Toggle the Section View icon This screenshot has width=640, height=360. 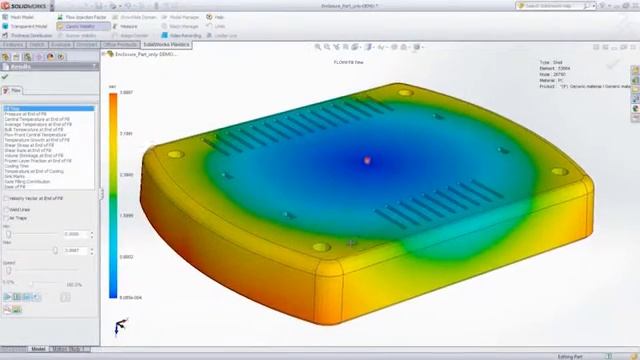(x=346, y=47)
